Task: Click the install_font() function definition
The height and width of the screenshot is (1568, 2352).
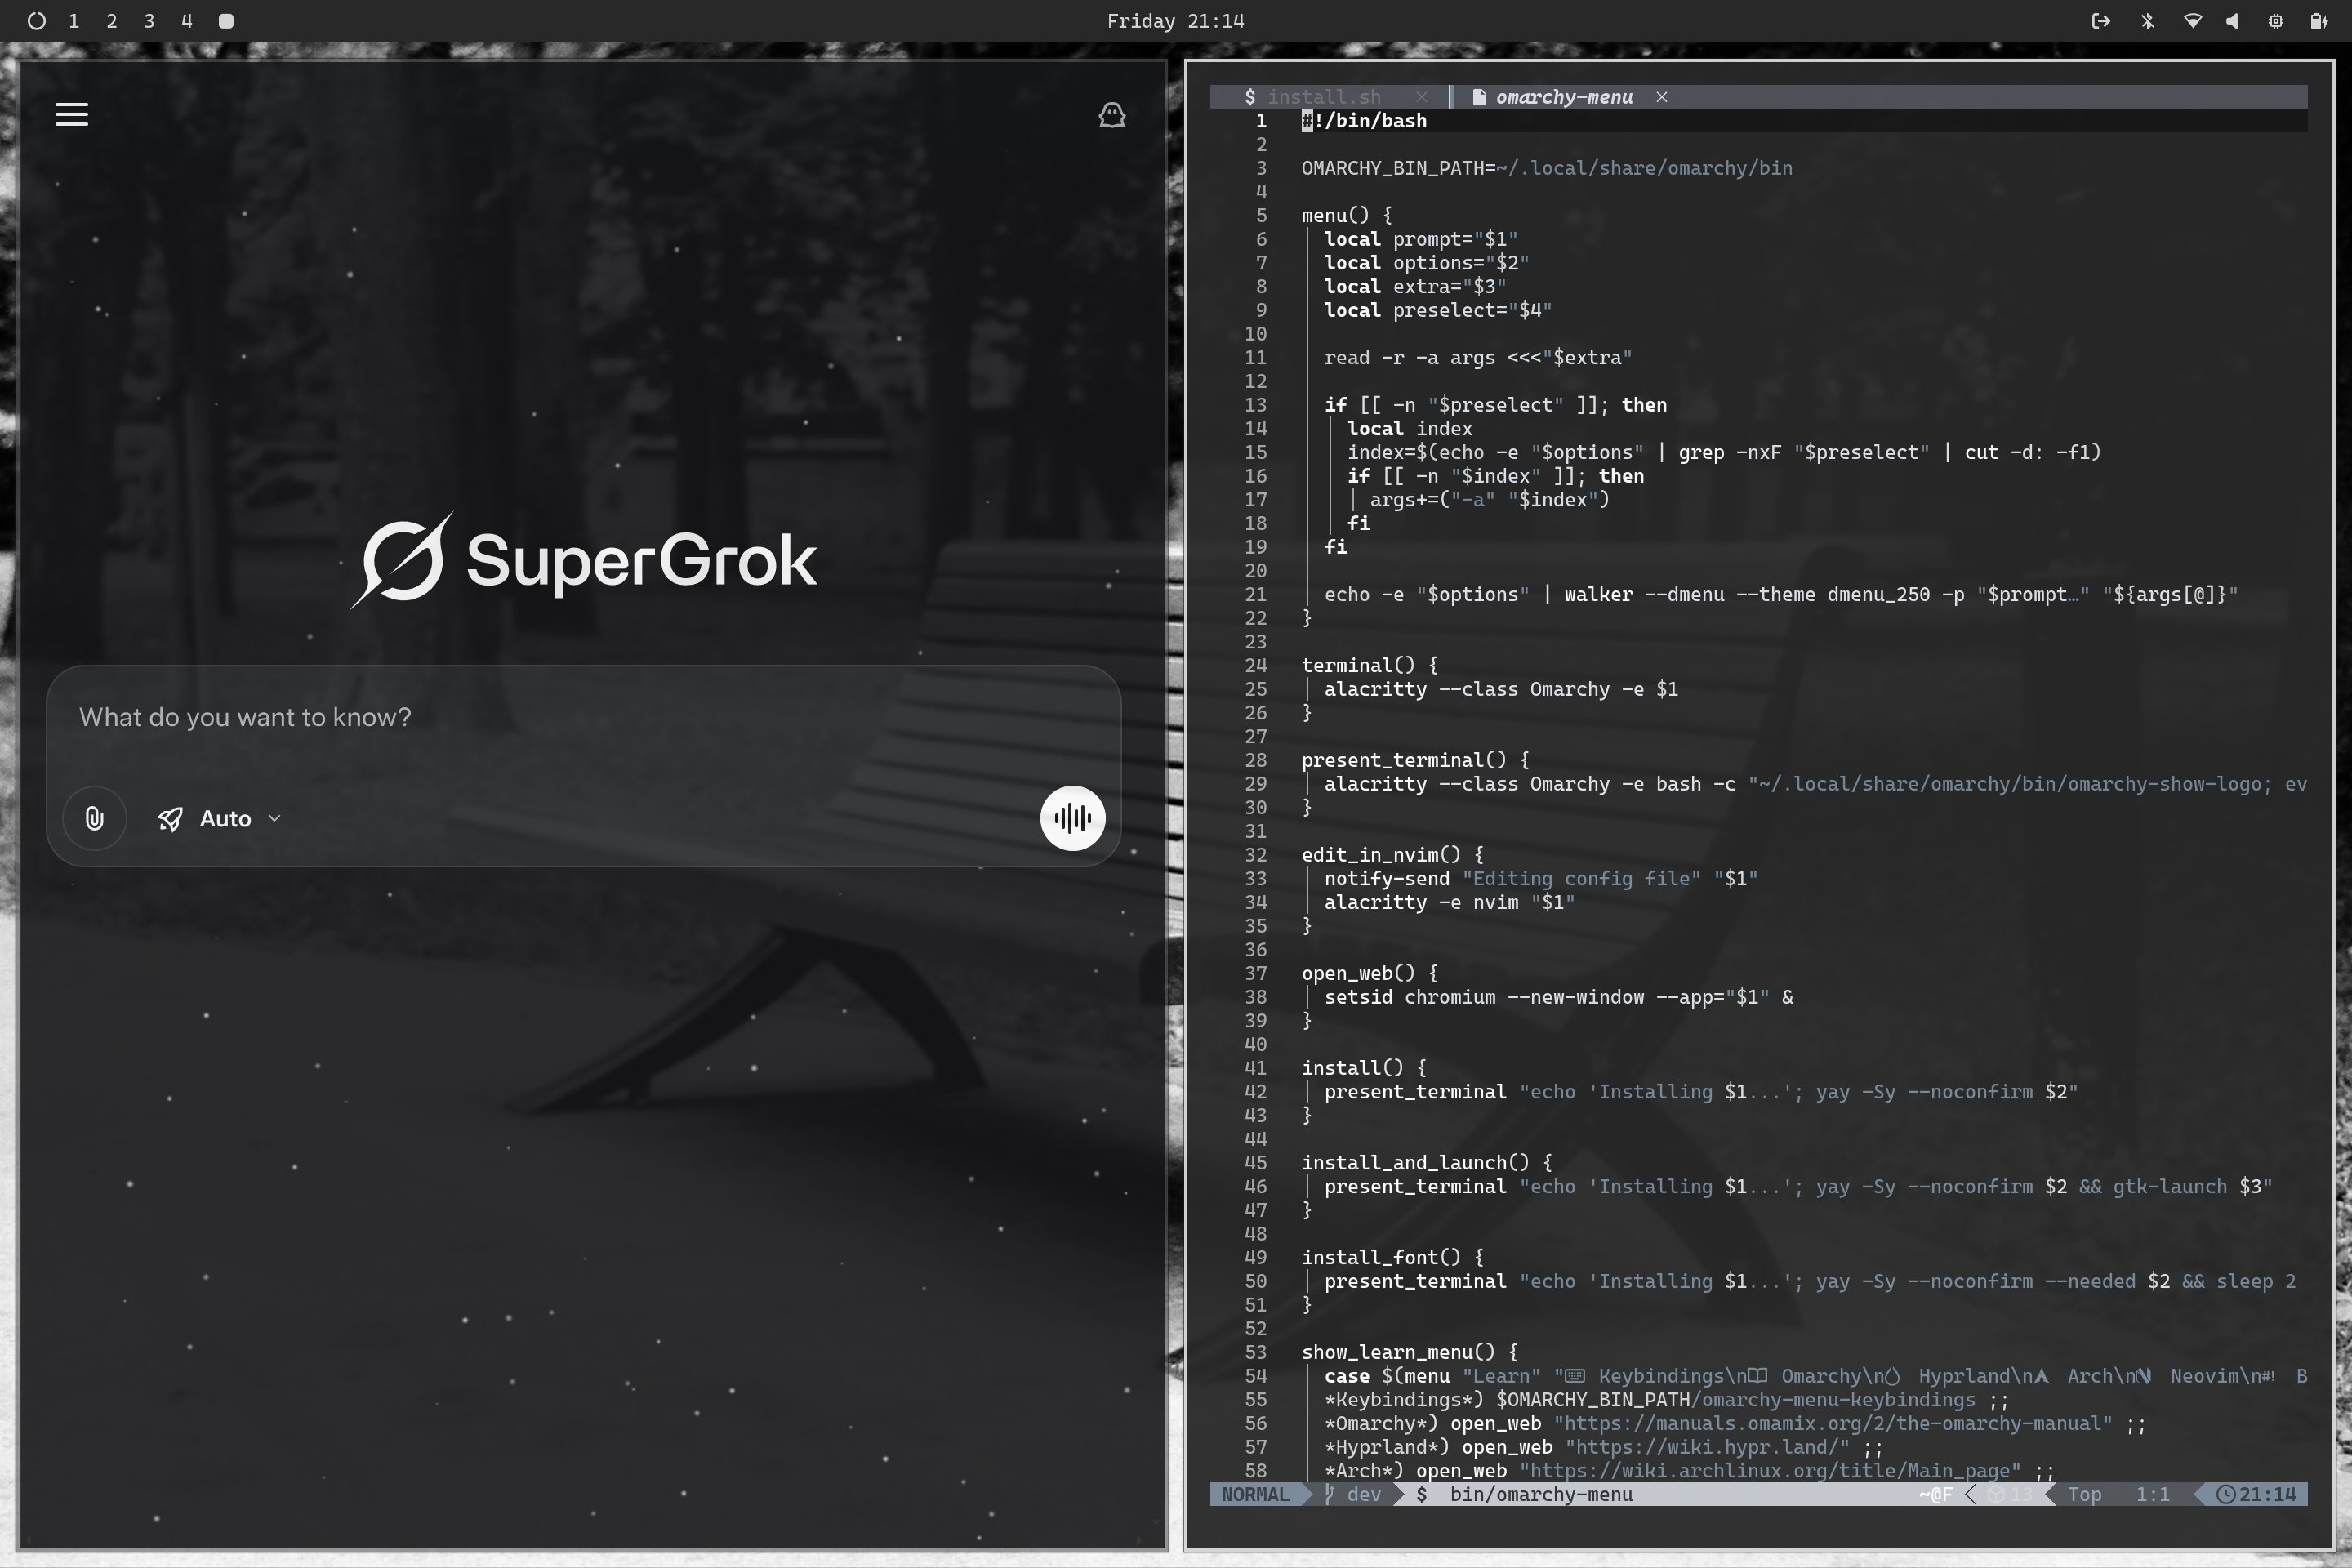Action: (x=1393, y=1257)
